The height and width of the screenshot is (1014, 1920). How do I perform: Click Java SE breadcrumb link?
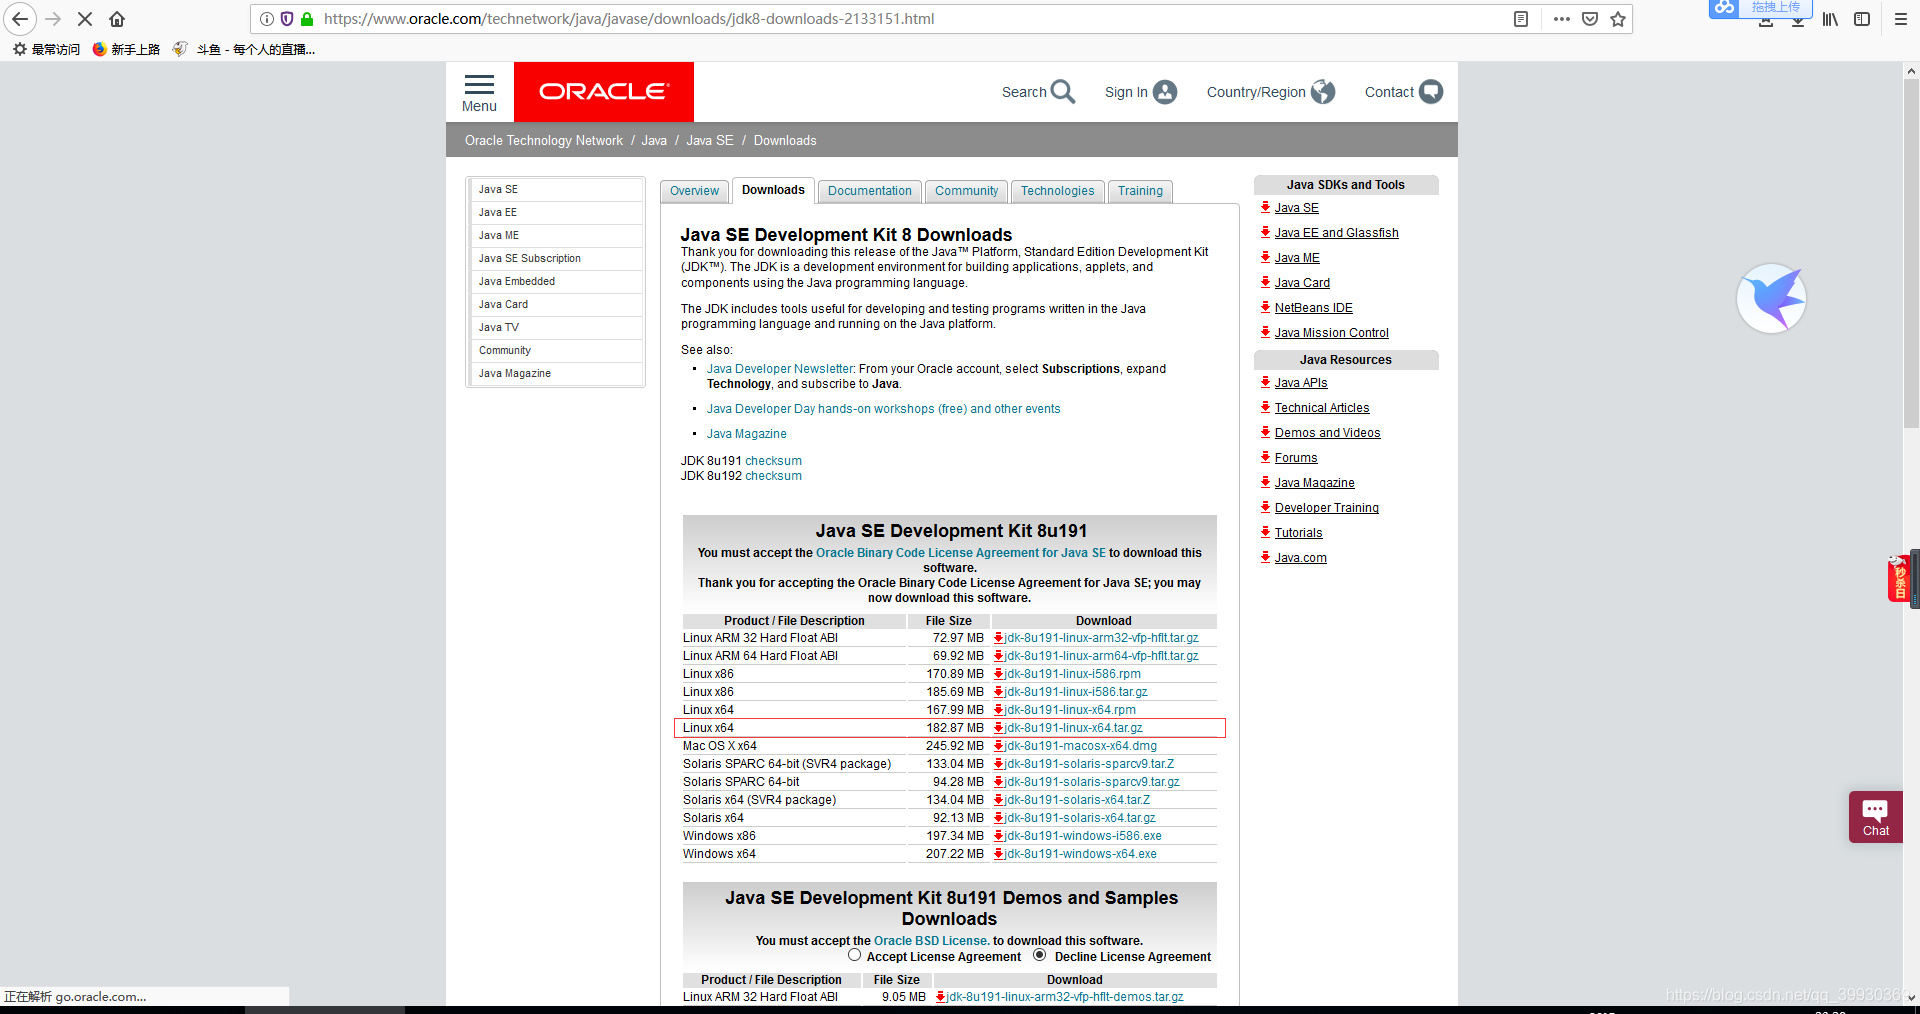click(709, 141)
